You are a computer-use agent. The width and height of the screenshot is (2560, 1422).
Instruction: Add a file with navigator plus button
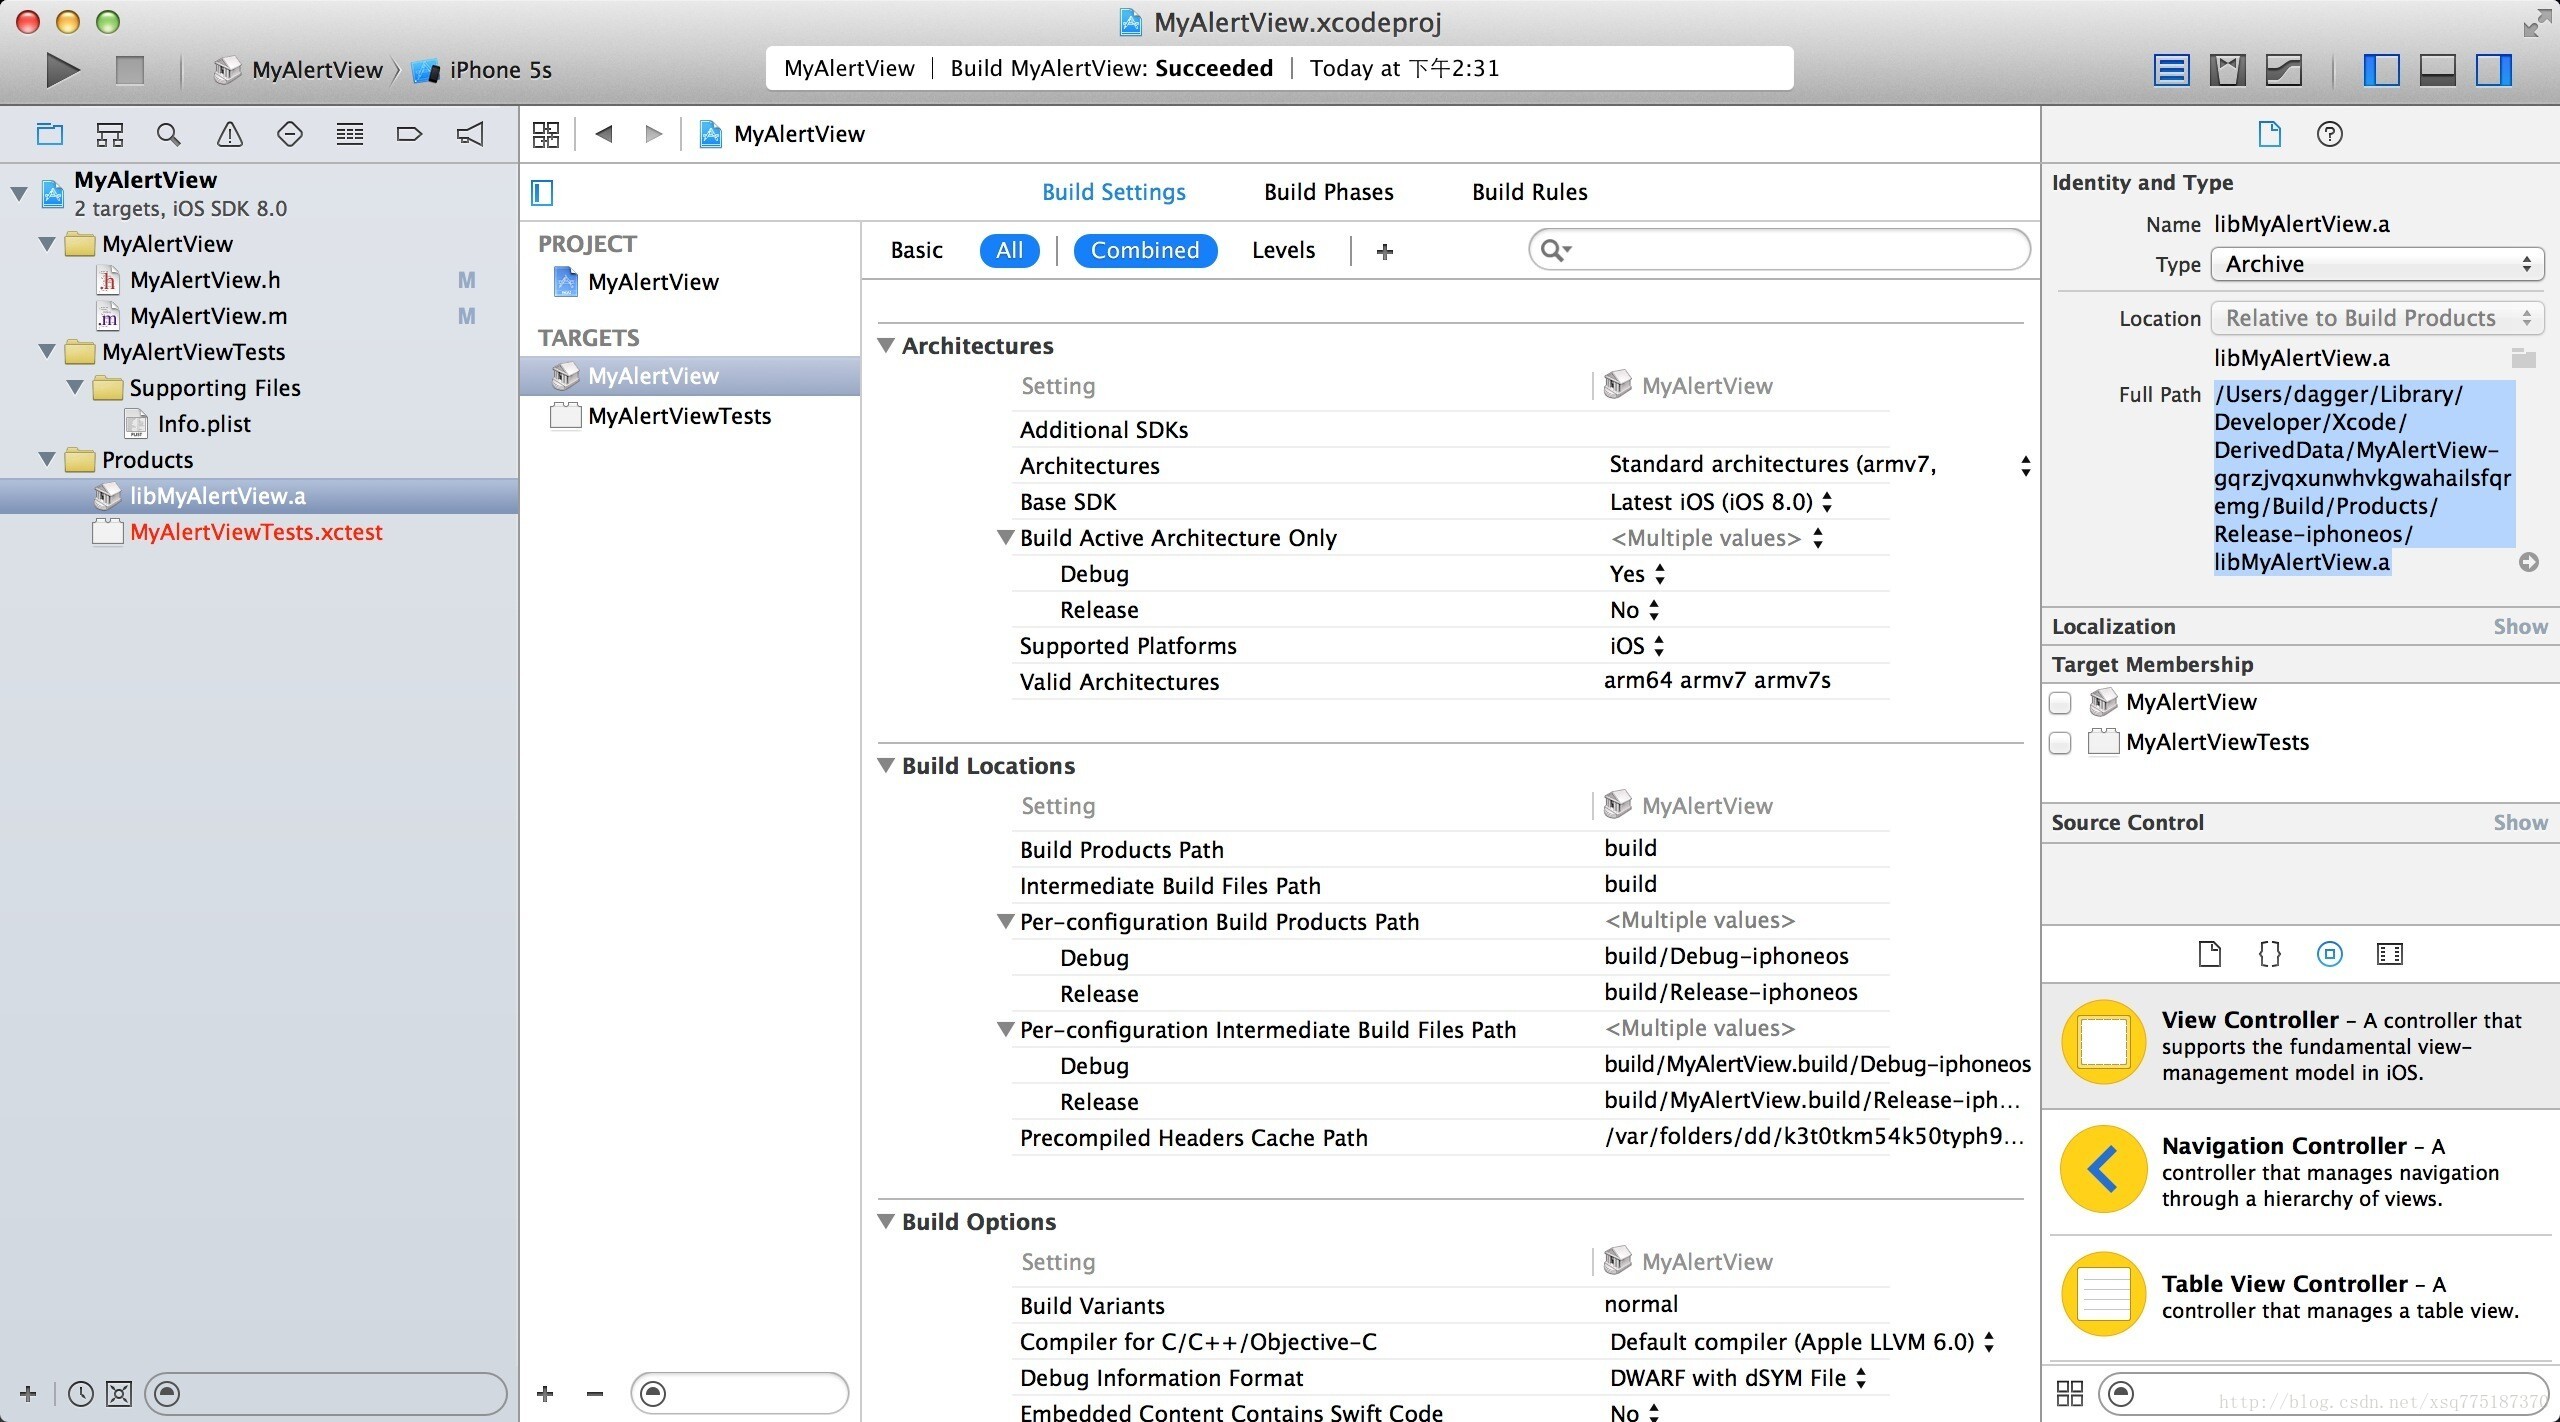click(x=28, y=1393)
